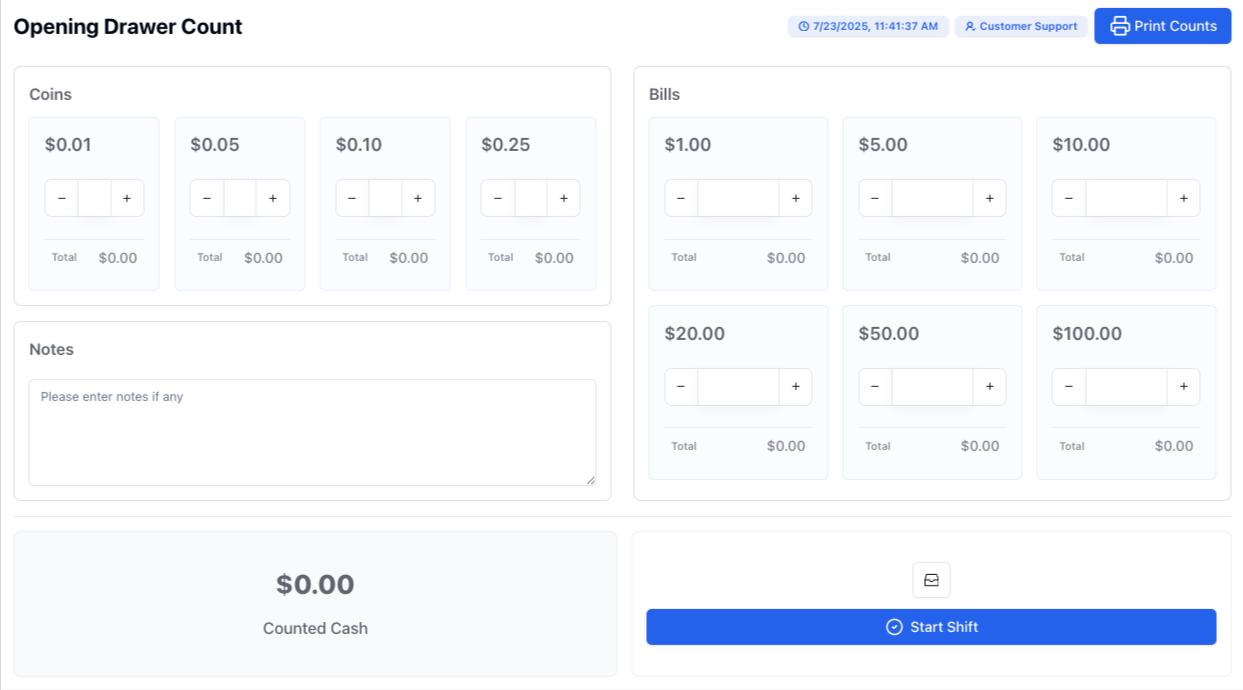Select the $0.25 quantity field
The width and height of the screenshot is (1243, 690).
(x=531, y=198)
